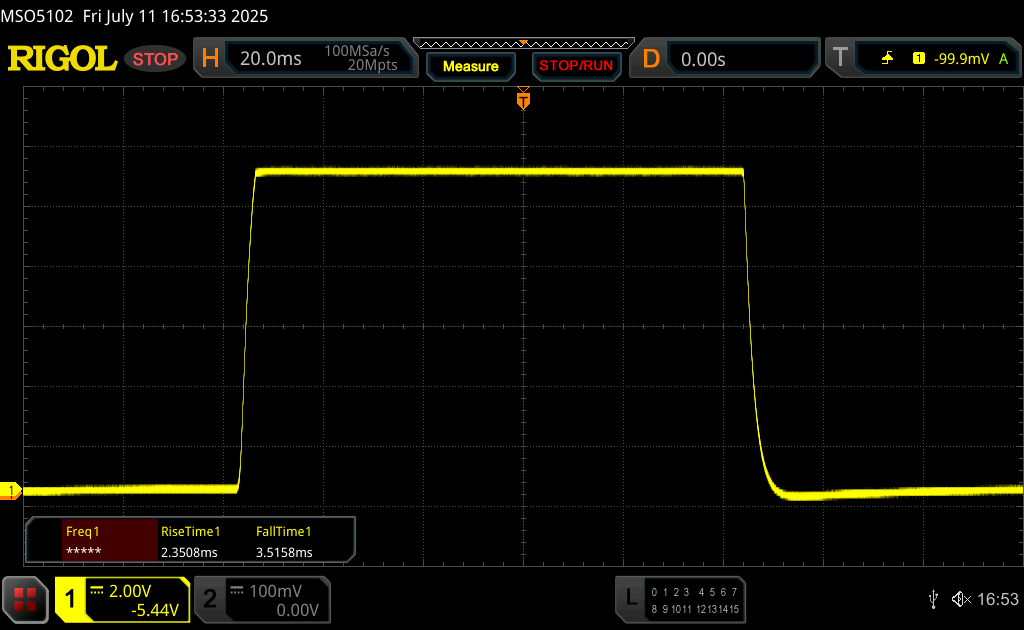This screenshot has height=630, width=1024.
Task: Click the 2.3508ms rise time value
Action: click(189, 552)
